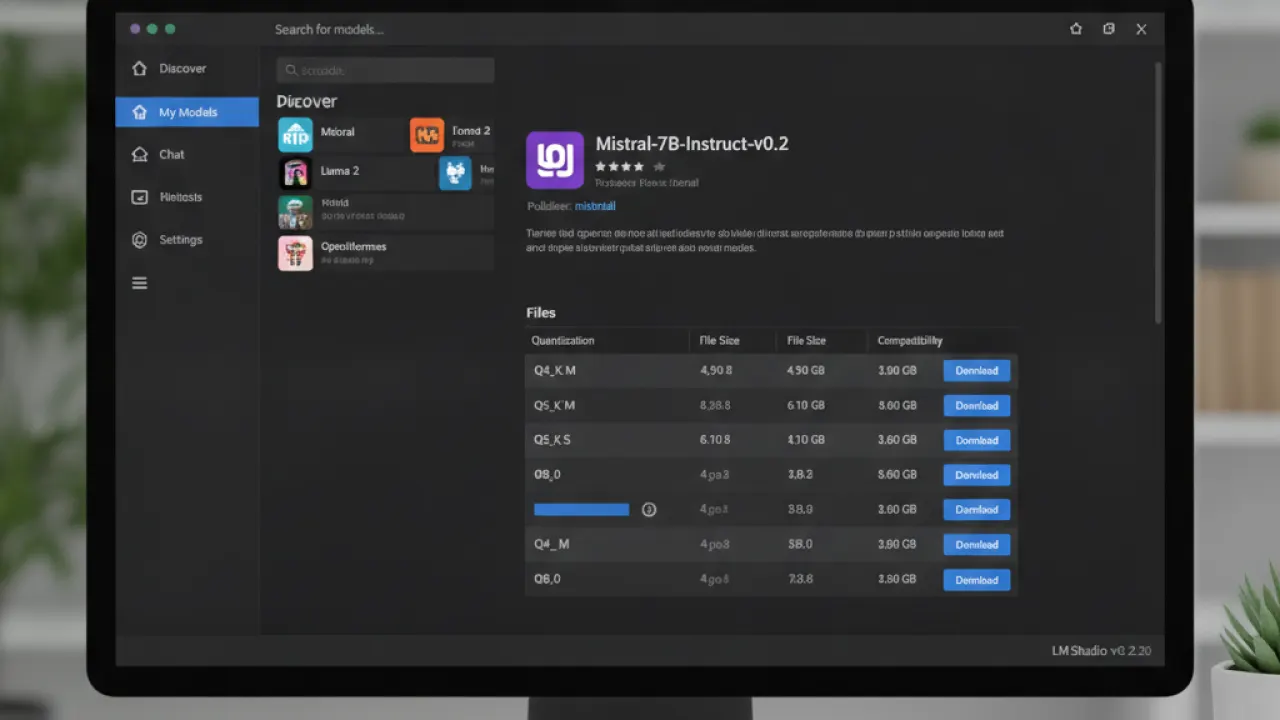Click the window icon beside the close X
The height and width of the screenshot is (720, 1280).
1109,29
